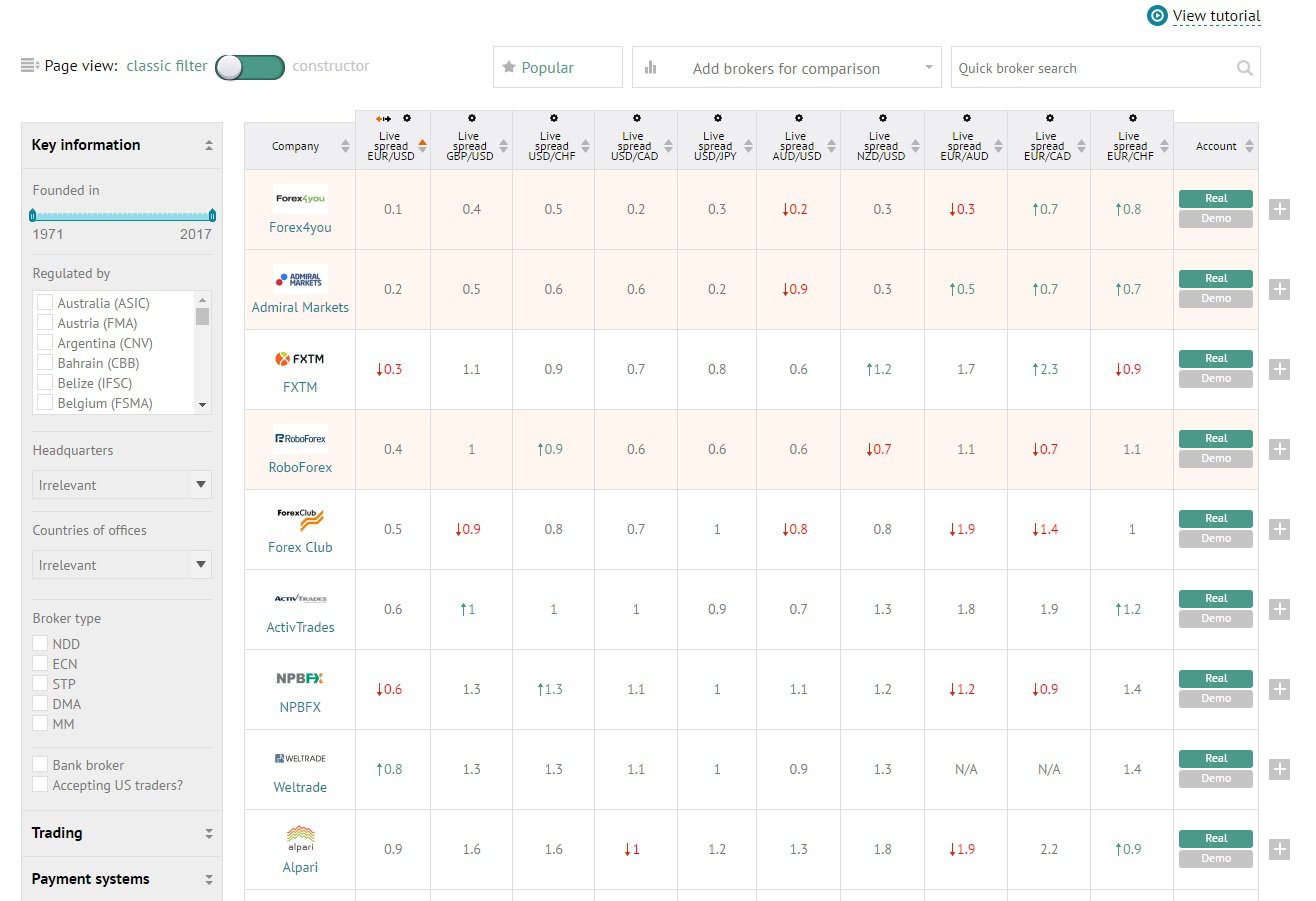
Task: Open Real account for Forex4you
Action: [1216, 198]
